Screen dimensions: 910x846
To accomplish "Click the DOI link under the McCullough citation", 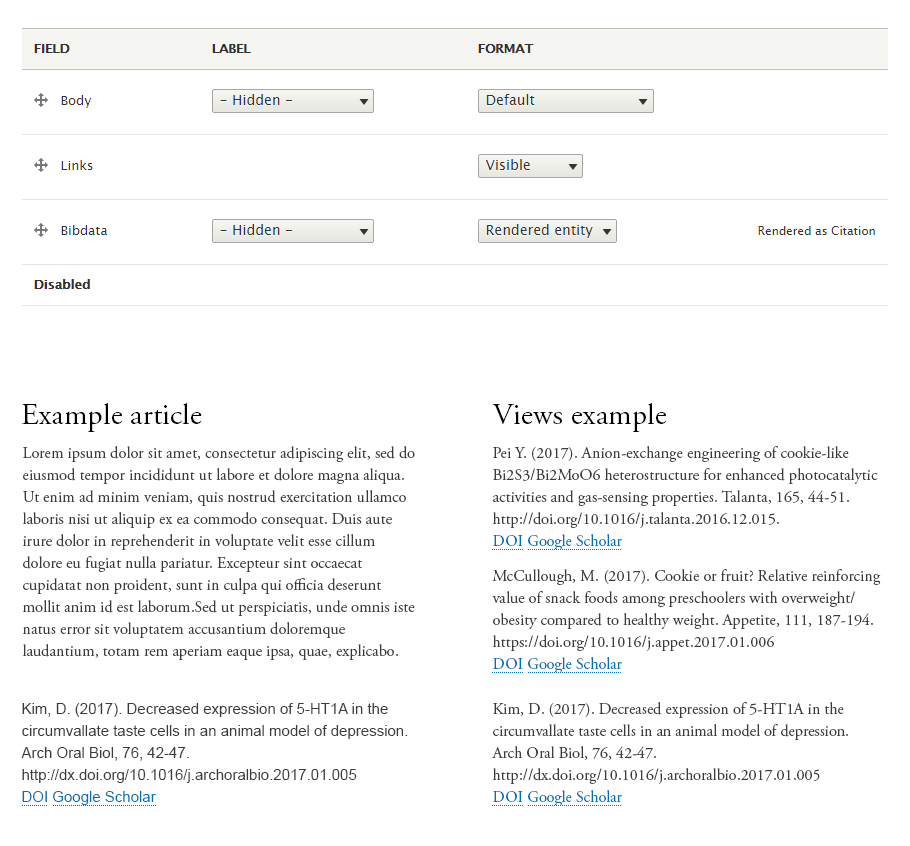I will click(507, 664).
